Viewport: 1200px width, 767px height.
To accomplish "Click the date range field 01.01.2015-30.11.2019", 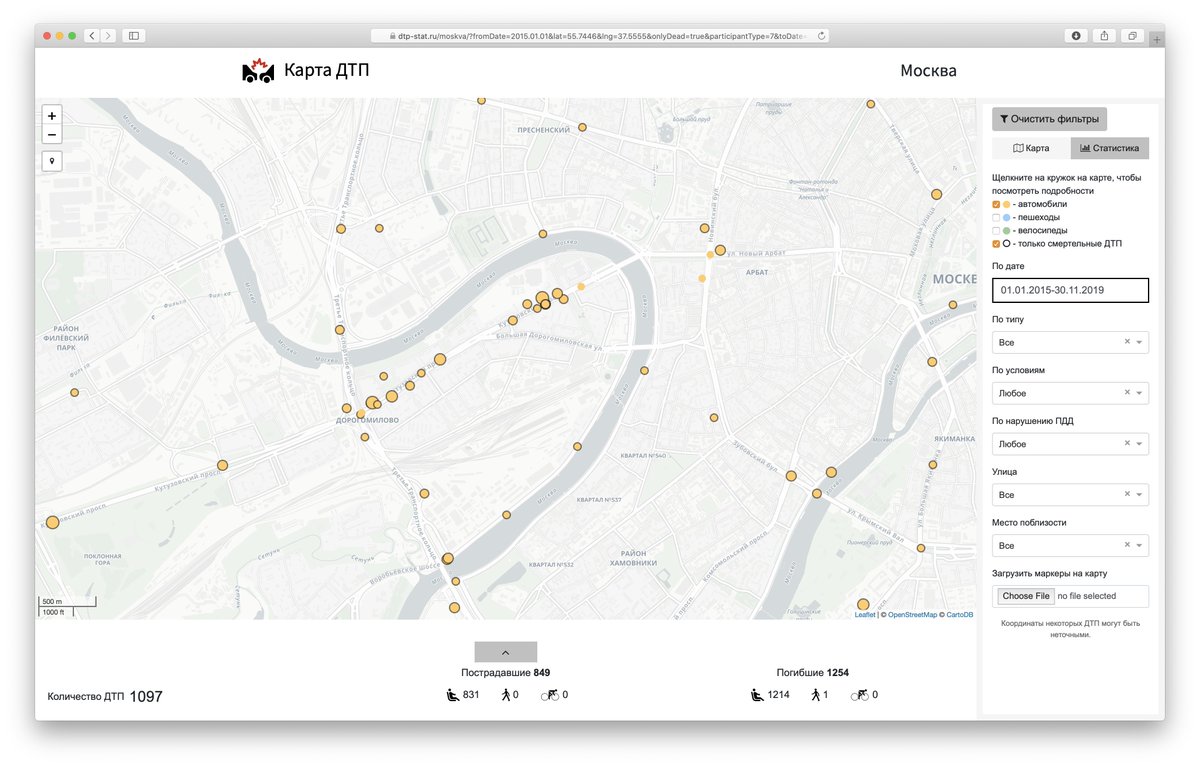I will click(x=1070, y=290).
